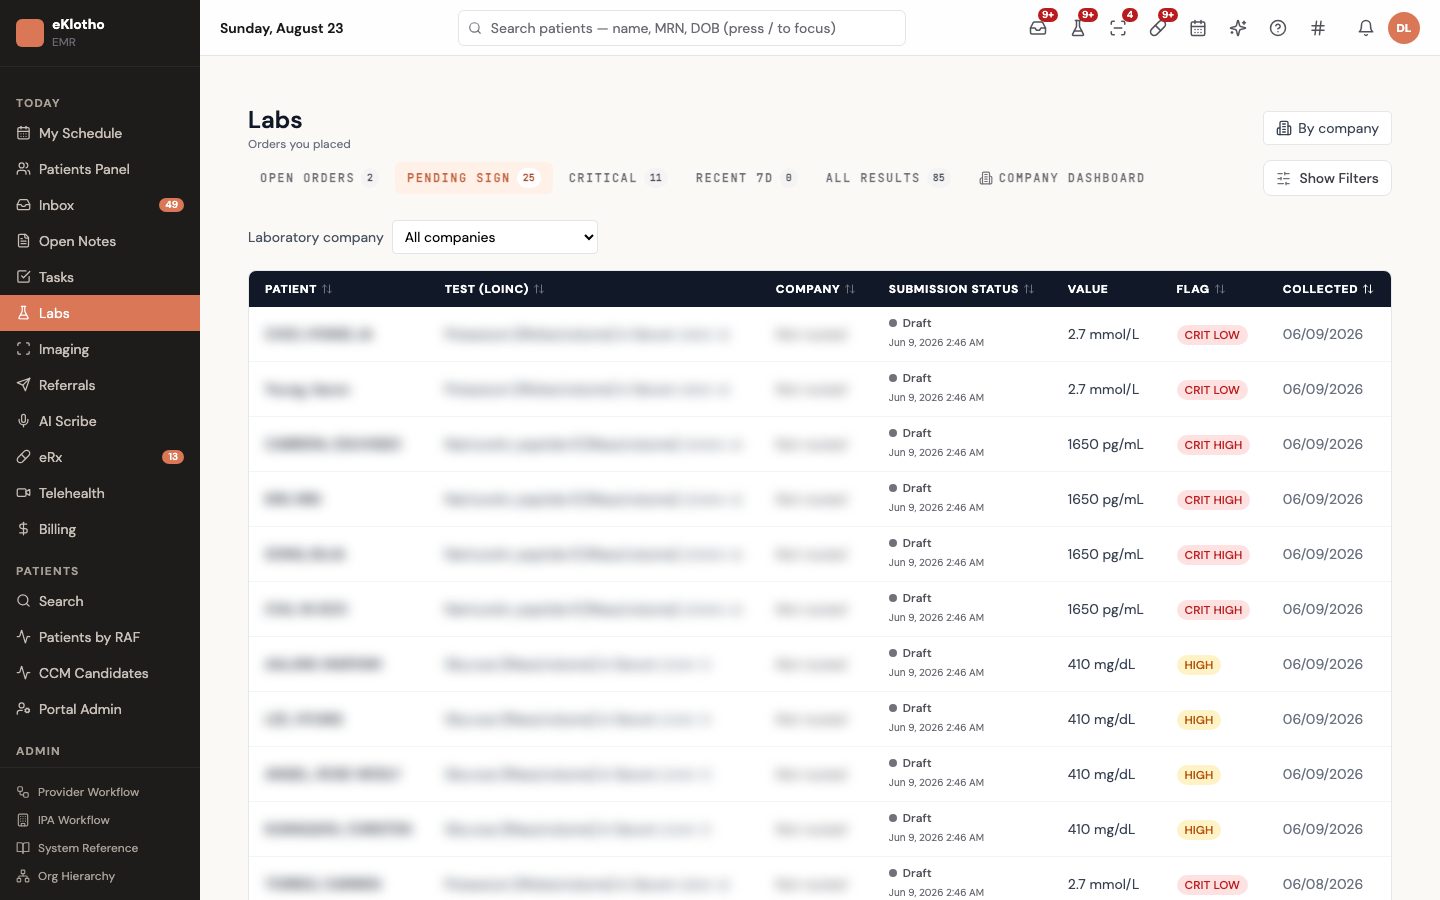Focus the patient search field
The height and width of the screenshot is (900, 1440).
(x=682, y=28)
